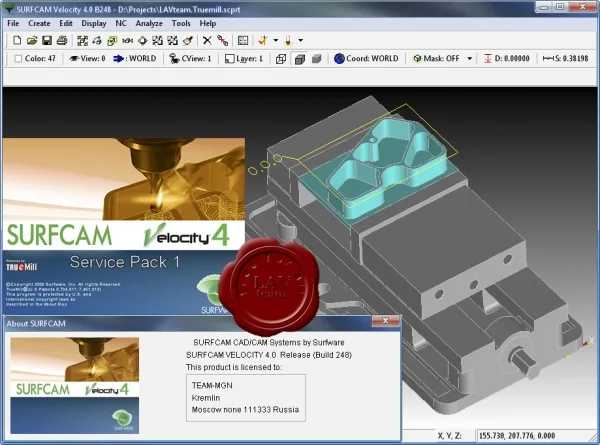This screenshot has width=600, height=445.
Task: Click the 'X, Y, Z:' status bar label
Action: pyautogui.click(x=450, y=435)
